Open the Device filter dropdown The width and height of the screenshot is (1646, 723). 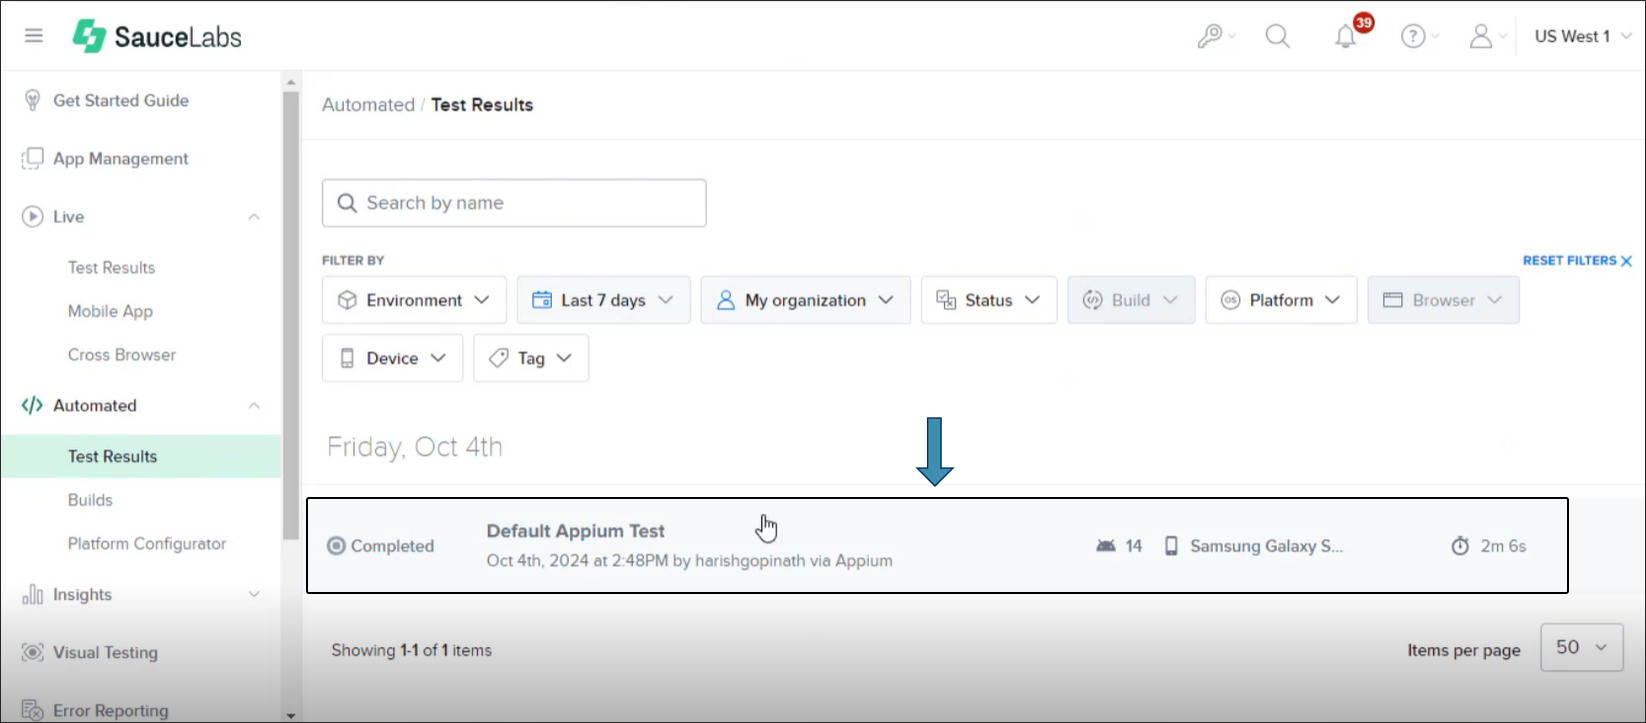click(x=392, y=358)
